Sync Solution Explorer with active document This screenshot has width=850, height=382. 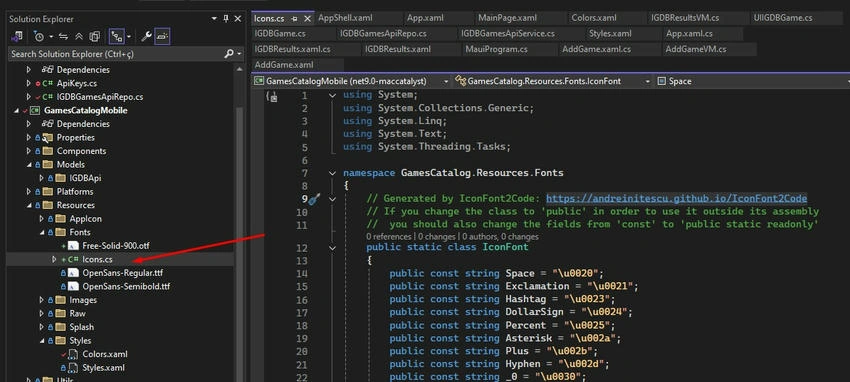(x=63, y=36)
